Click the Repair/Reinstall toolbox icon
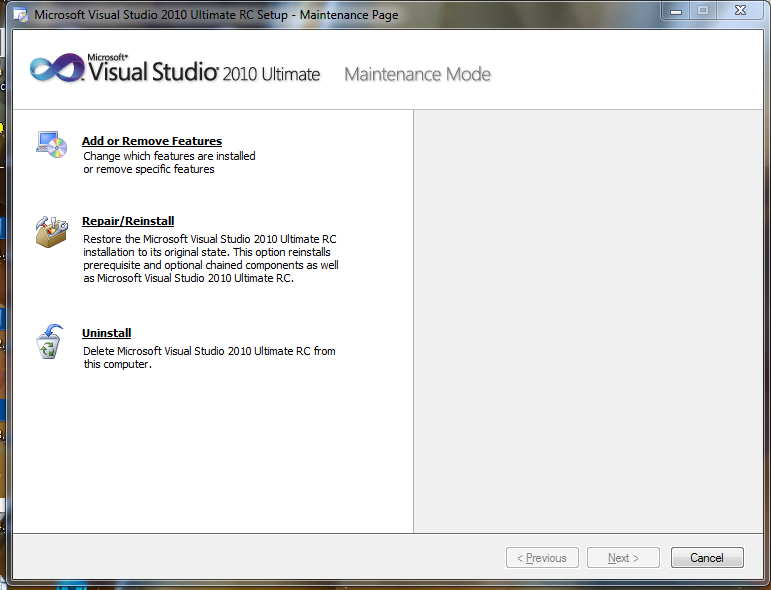The image size is (771, 590). (x=51, y=232)
